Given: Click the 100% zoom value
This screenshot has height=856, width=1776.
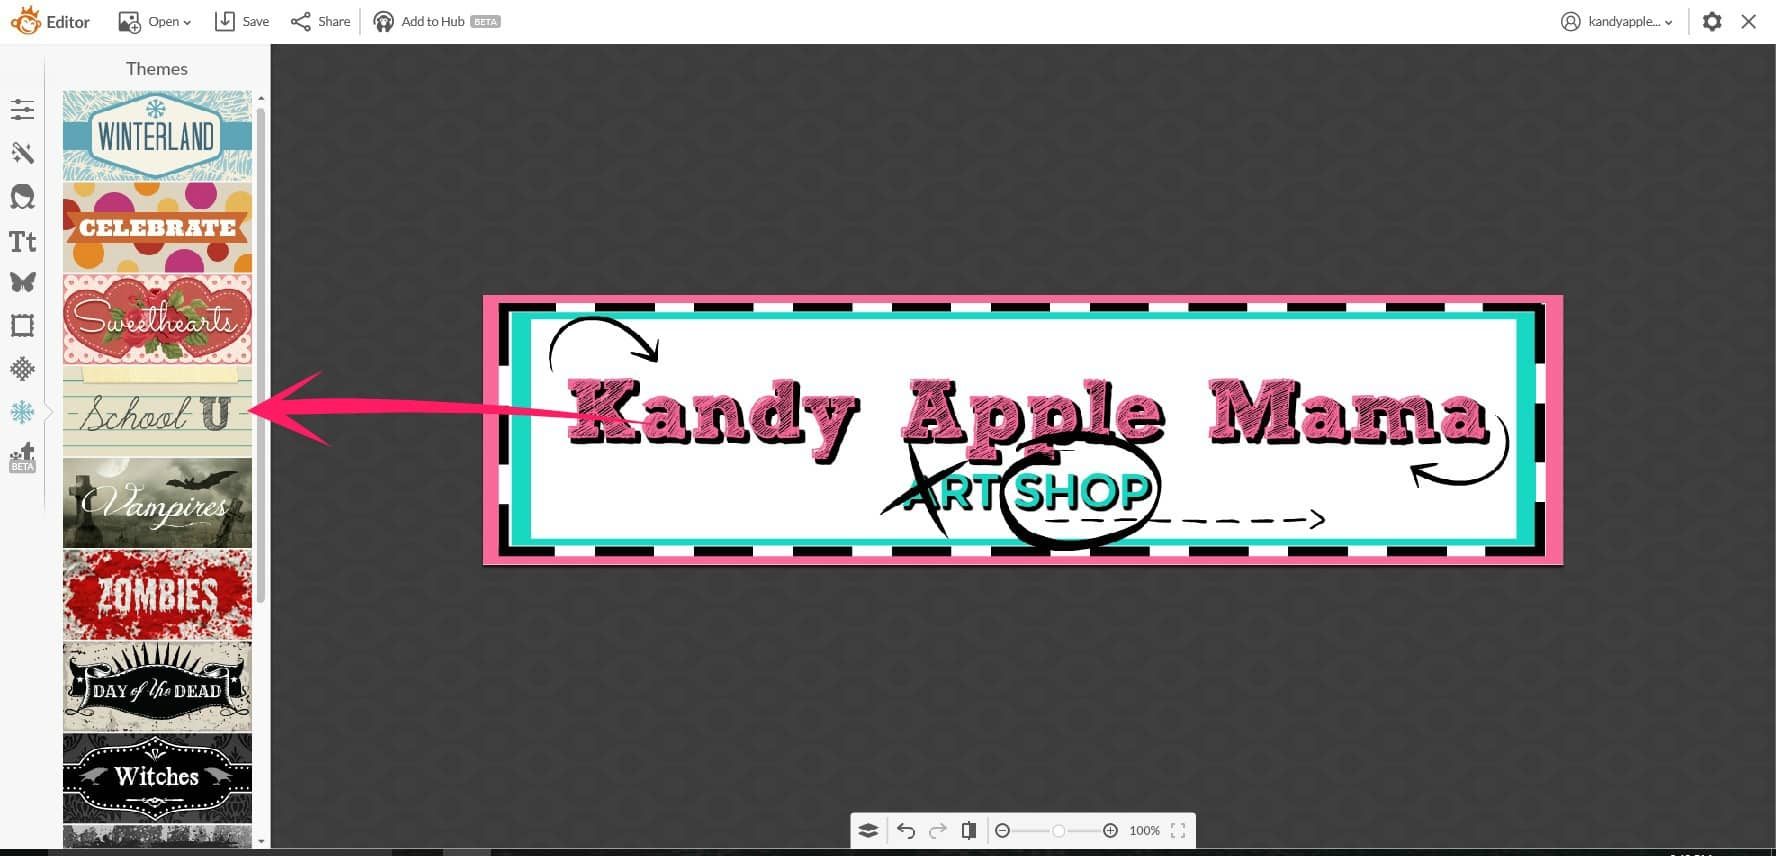Looking at the screenshot, I should click(x=1144, y=830).
